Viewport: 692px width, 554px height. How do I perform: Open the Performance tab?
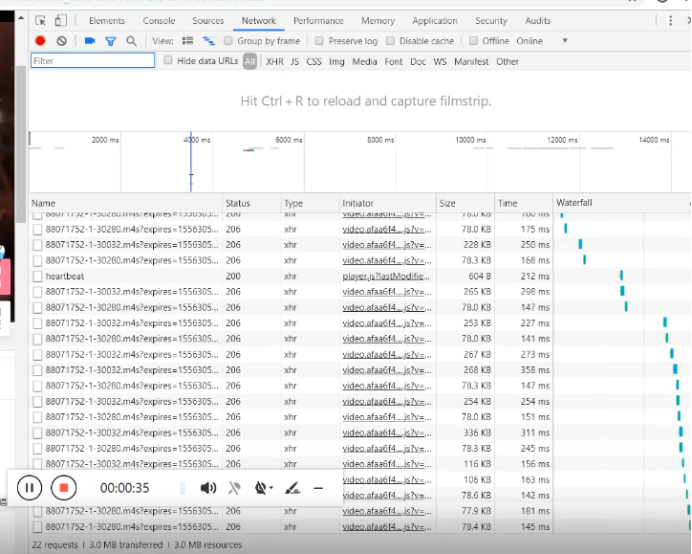(x=318, y=21)
